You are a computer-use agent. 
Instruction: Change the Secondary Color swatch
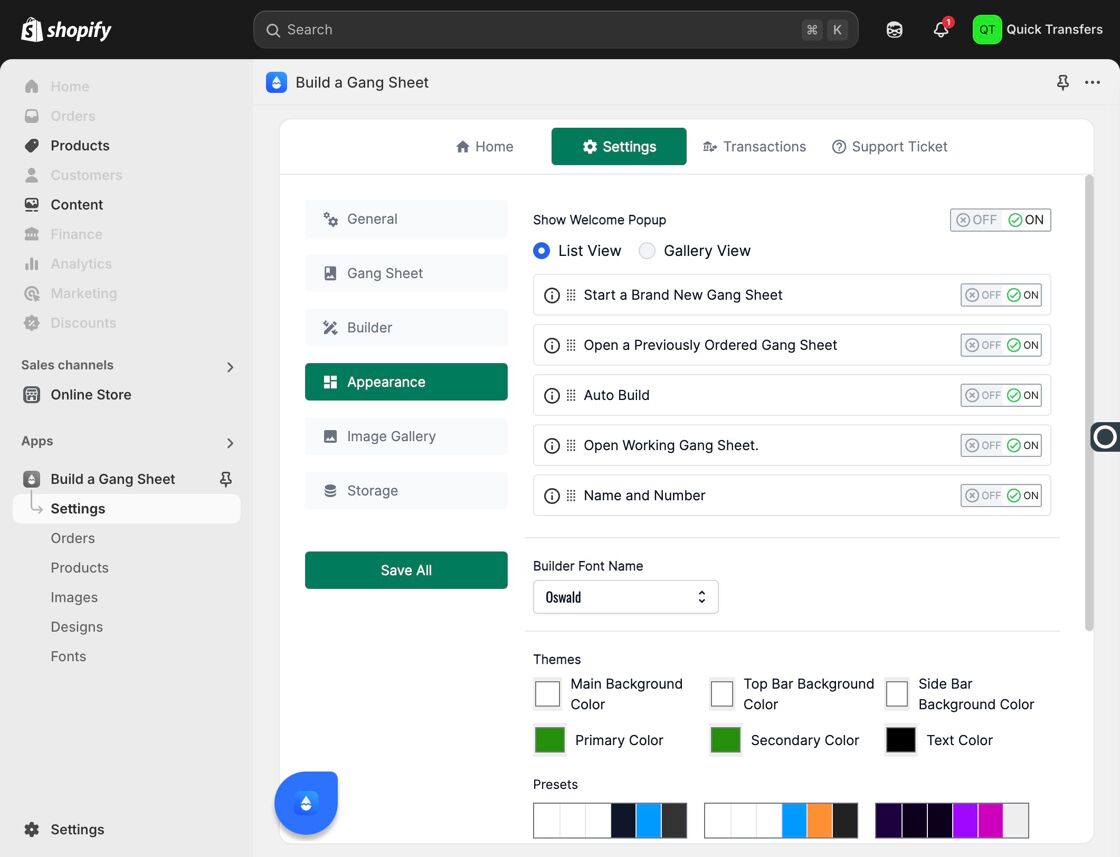pos(725,740)
